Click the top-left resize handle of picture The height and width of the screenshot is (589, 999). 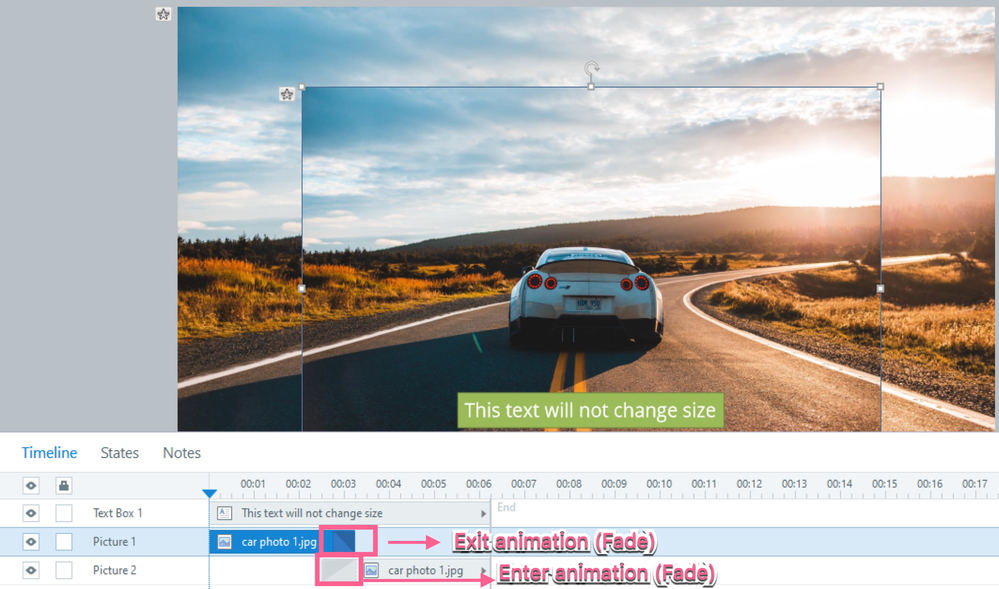coord(302,87)
